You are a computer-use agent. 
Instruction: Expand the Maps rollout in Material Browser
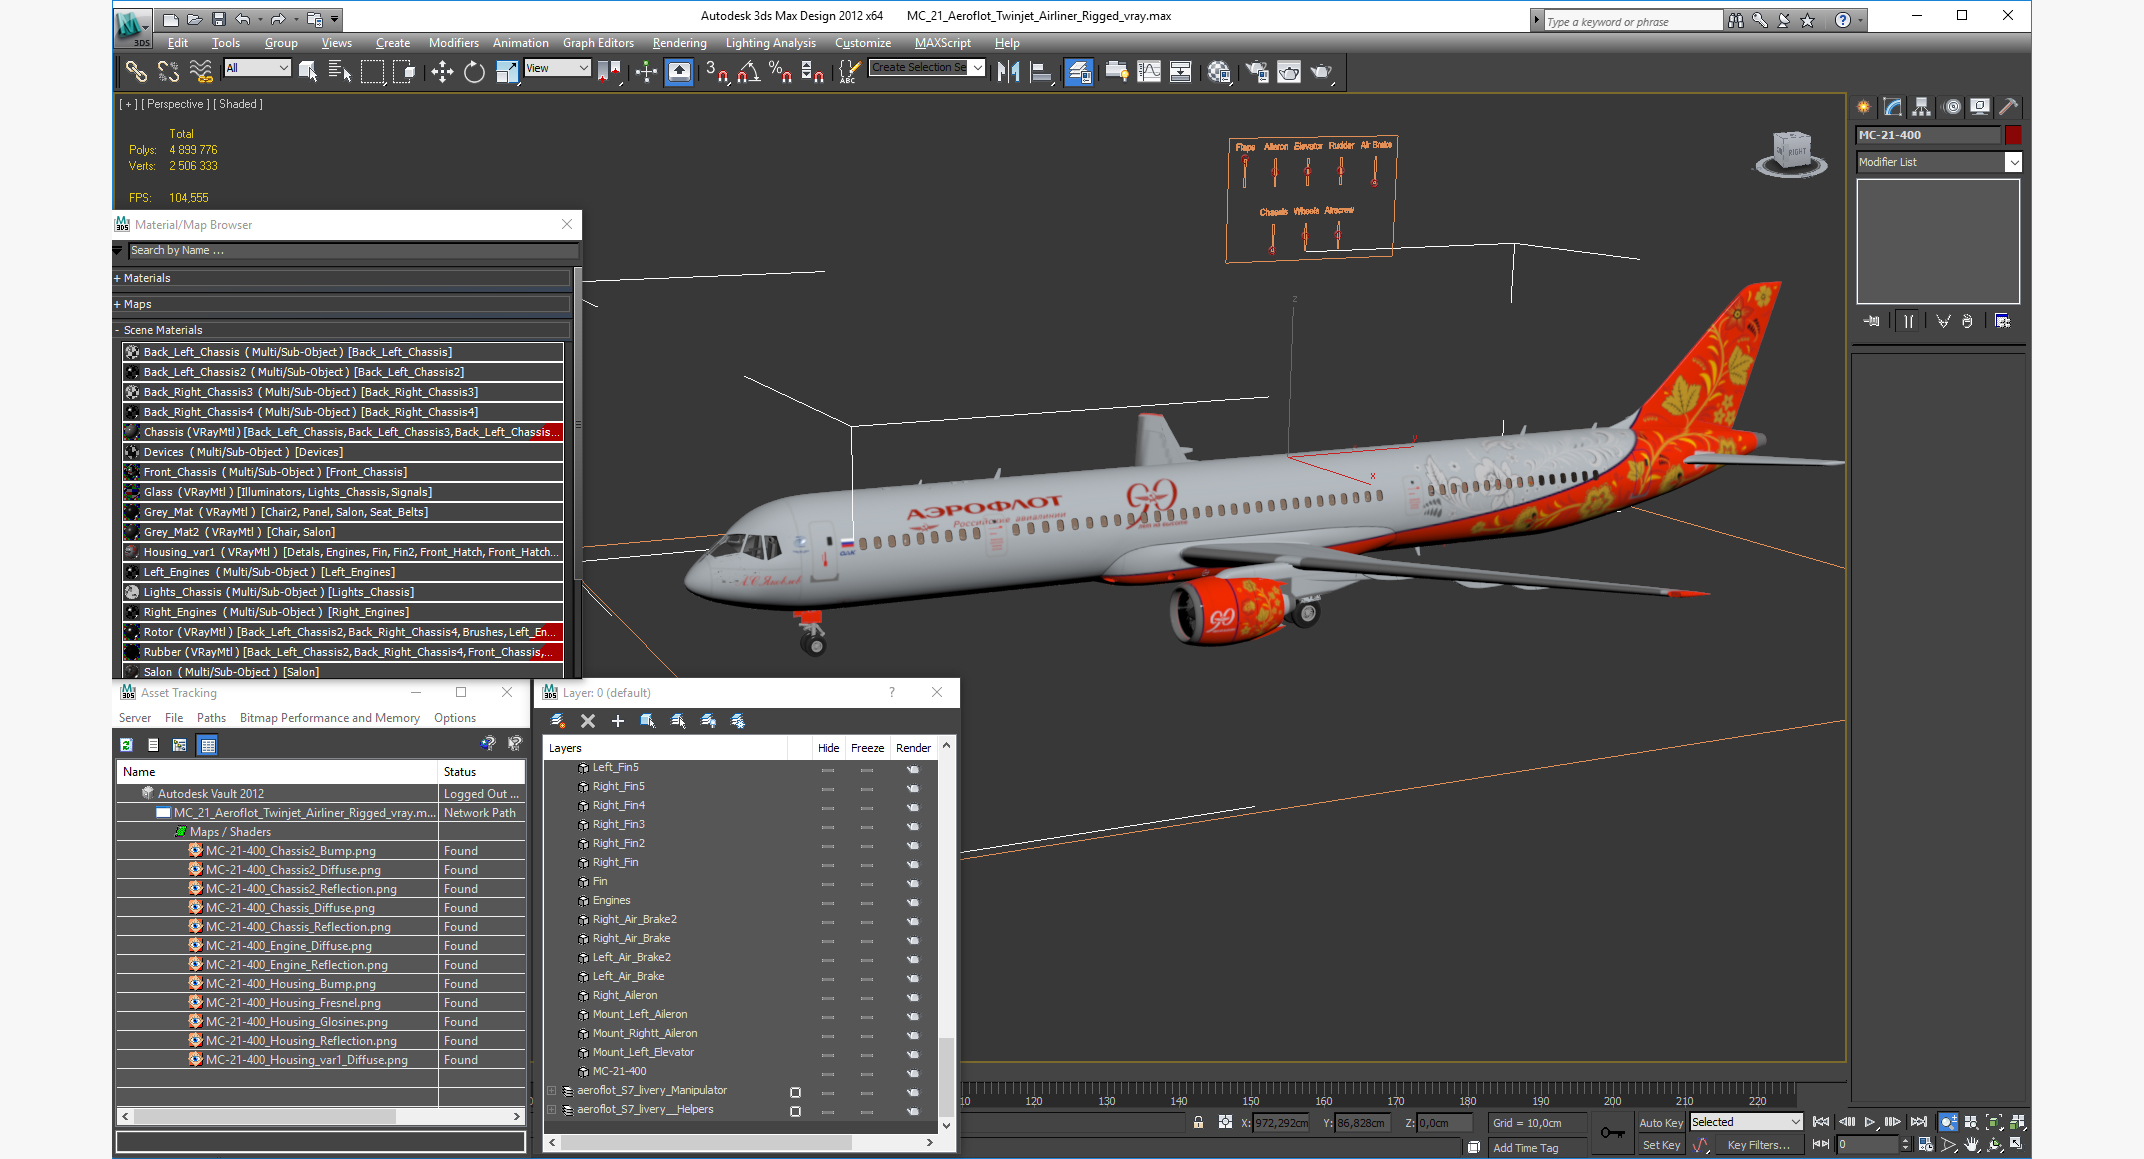[341, 304]
